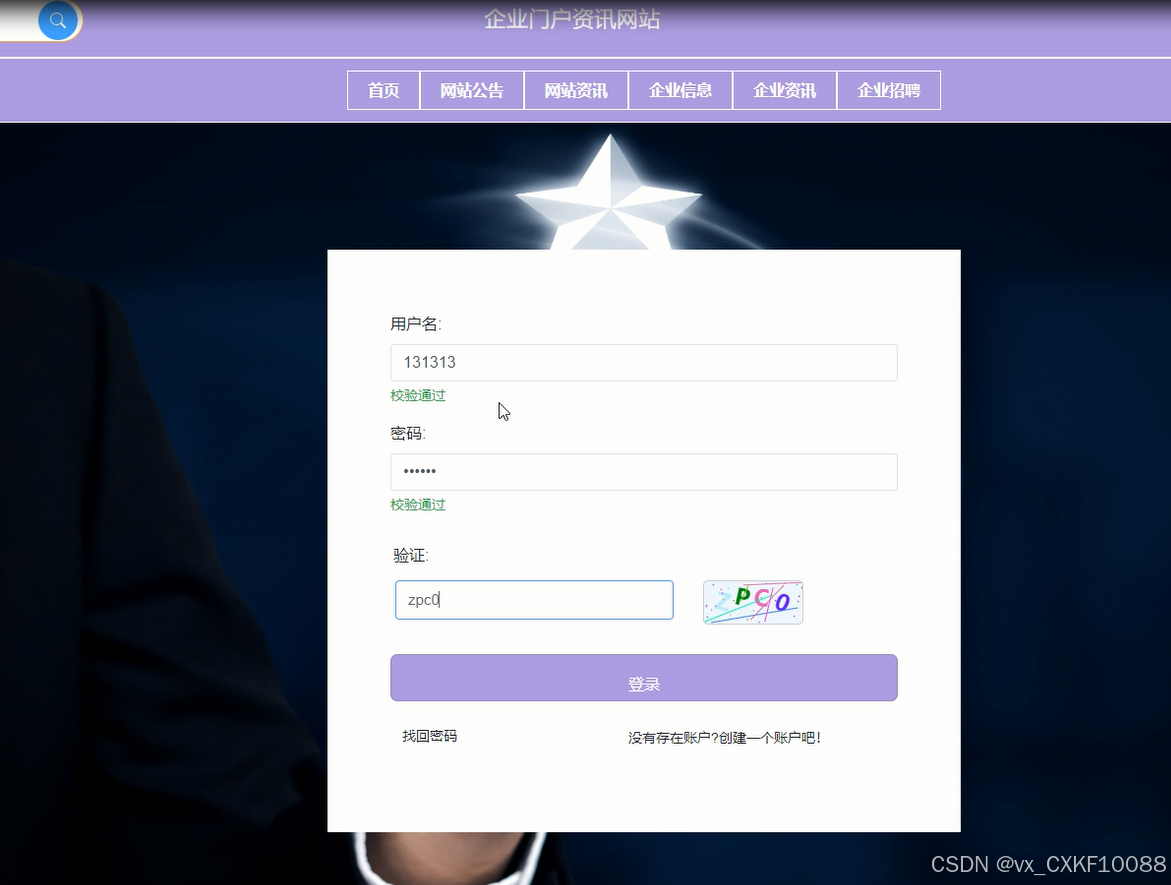The image size is (1171, 885).
Task: Click the 密码: label
Action: click(x=408, y=434)
